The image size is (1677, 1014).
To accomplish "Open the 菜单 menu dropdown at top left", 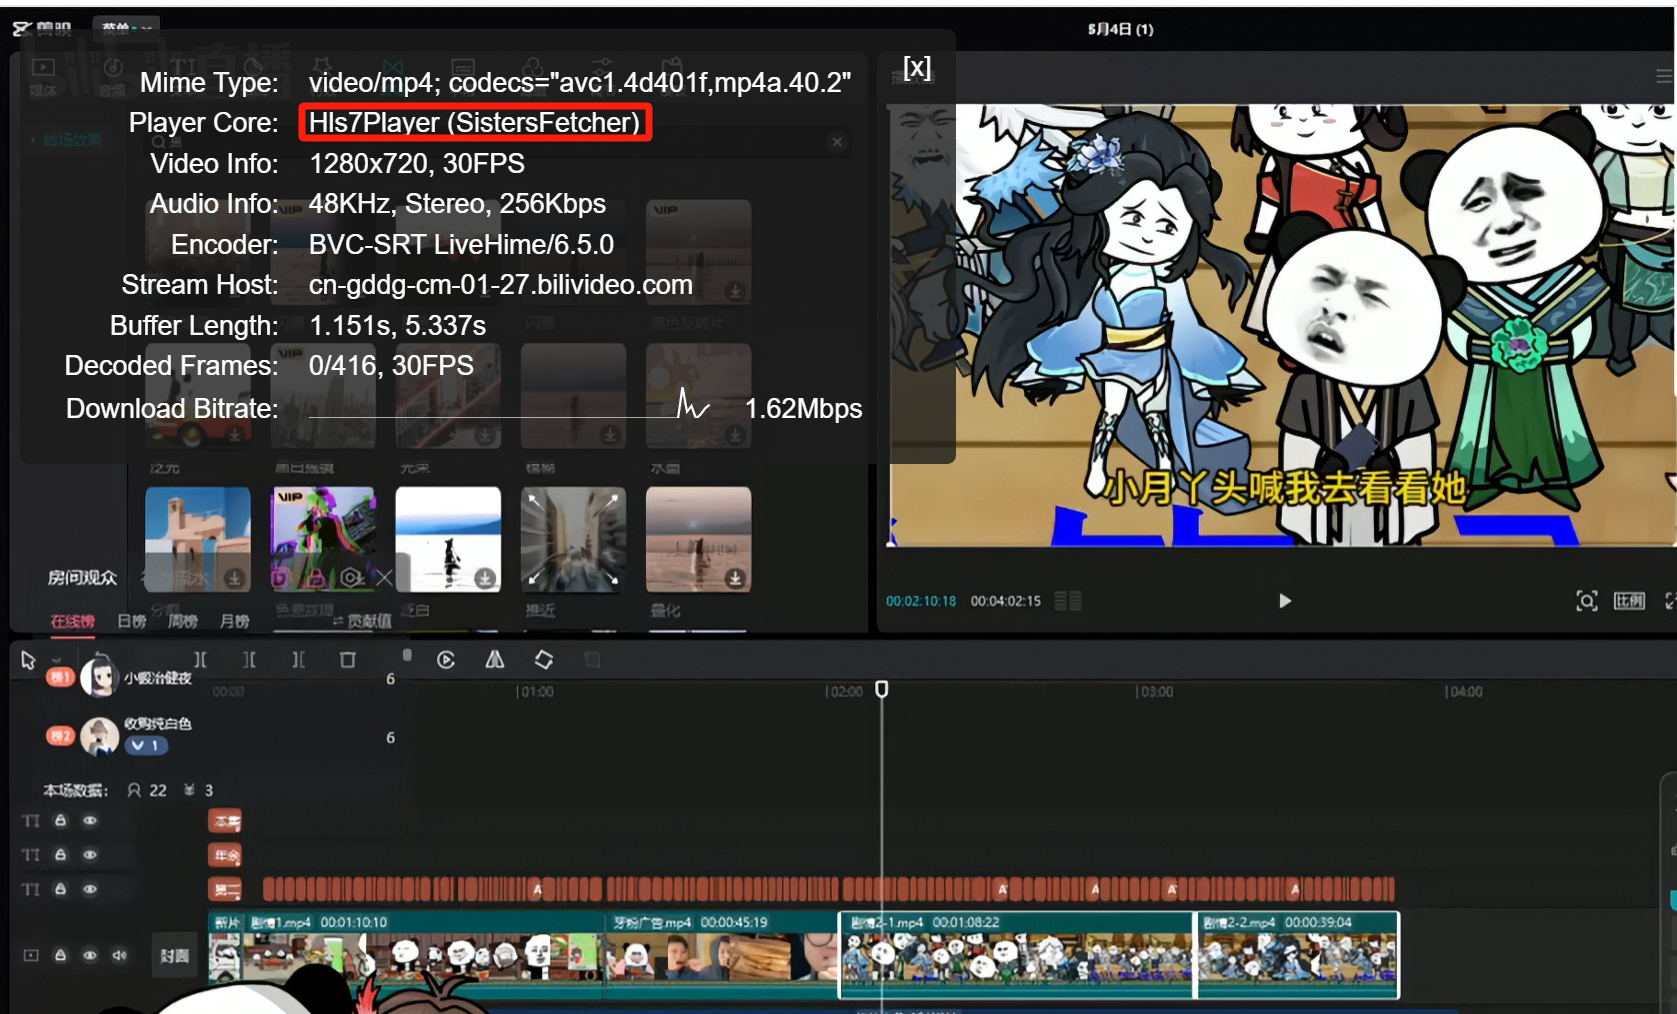I will 126,28.
